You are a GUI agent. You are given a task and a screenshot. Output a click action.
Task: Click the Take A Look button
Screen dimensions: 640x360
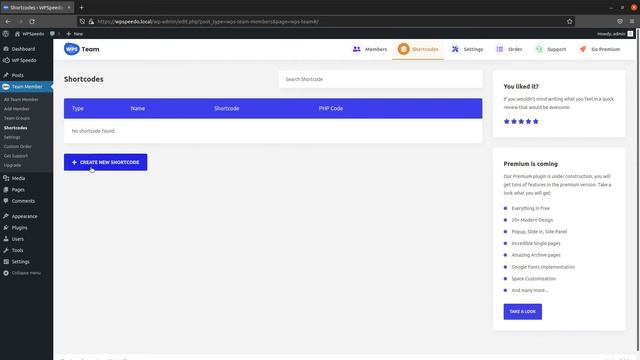click(522, 311)
